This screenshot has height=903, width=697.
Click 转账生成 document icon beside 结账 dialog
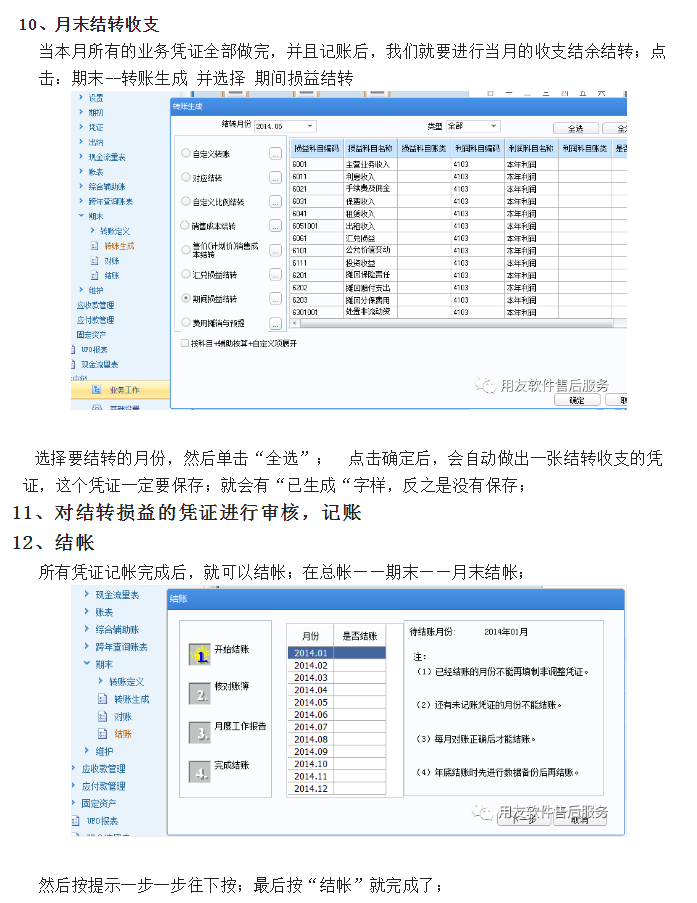tap(103, 699)
